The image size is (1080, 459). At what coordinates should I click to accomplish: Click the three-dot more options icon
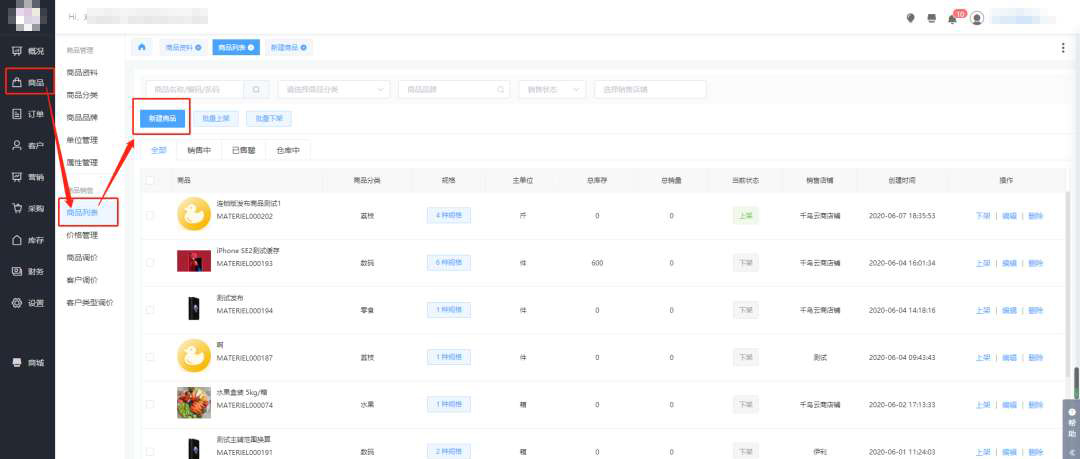click(1062, 47)
